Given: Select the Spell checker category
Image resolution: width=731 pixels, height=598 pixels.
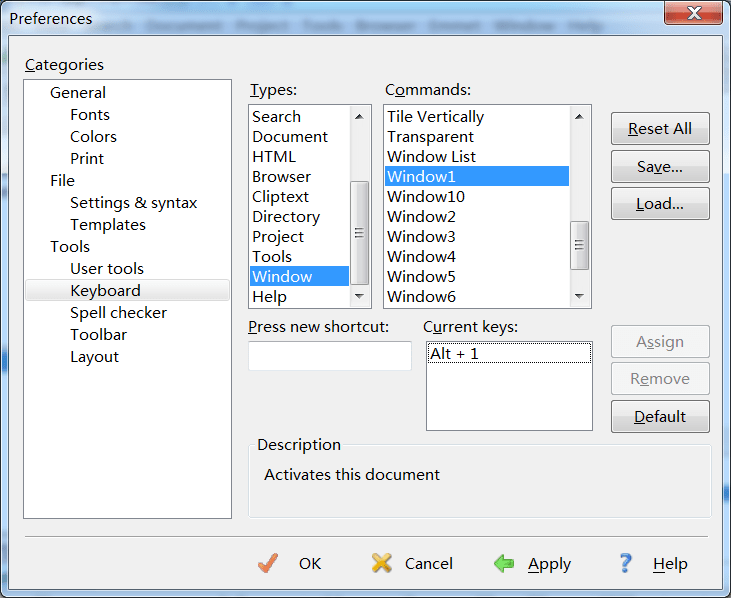Looking at the screenshot, I should [118, 313].
